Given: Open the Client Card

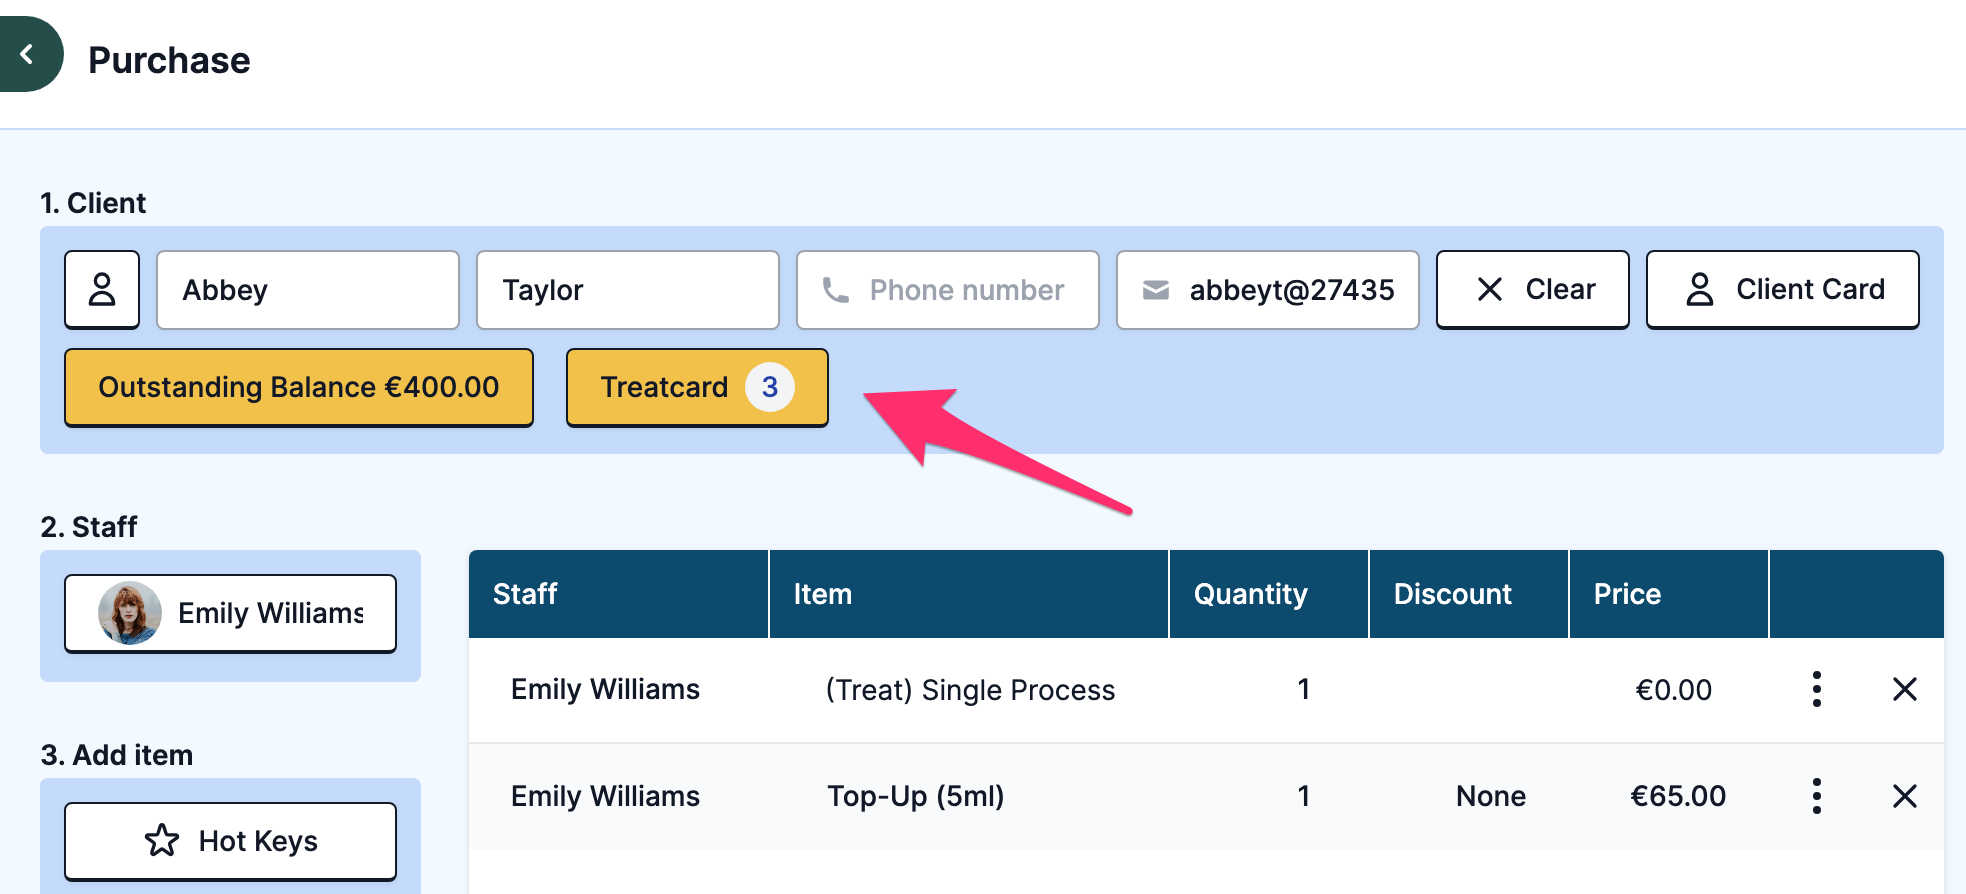Looking at the screenshot, I should point(1783,290).
